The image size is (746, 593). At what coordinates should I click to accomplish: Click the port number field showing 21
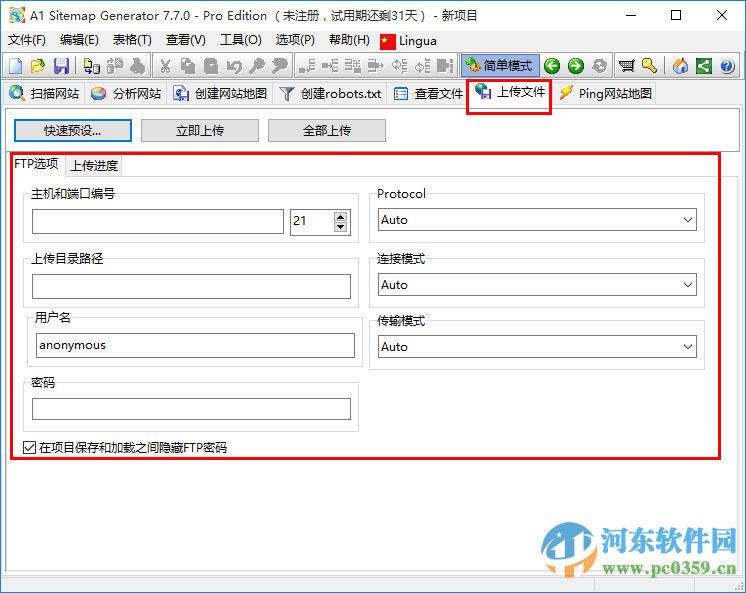coord(312,221)
